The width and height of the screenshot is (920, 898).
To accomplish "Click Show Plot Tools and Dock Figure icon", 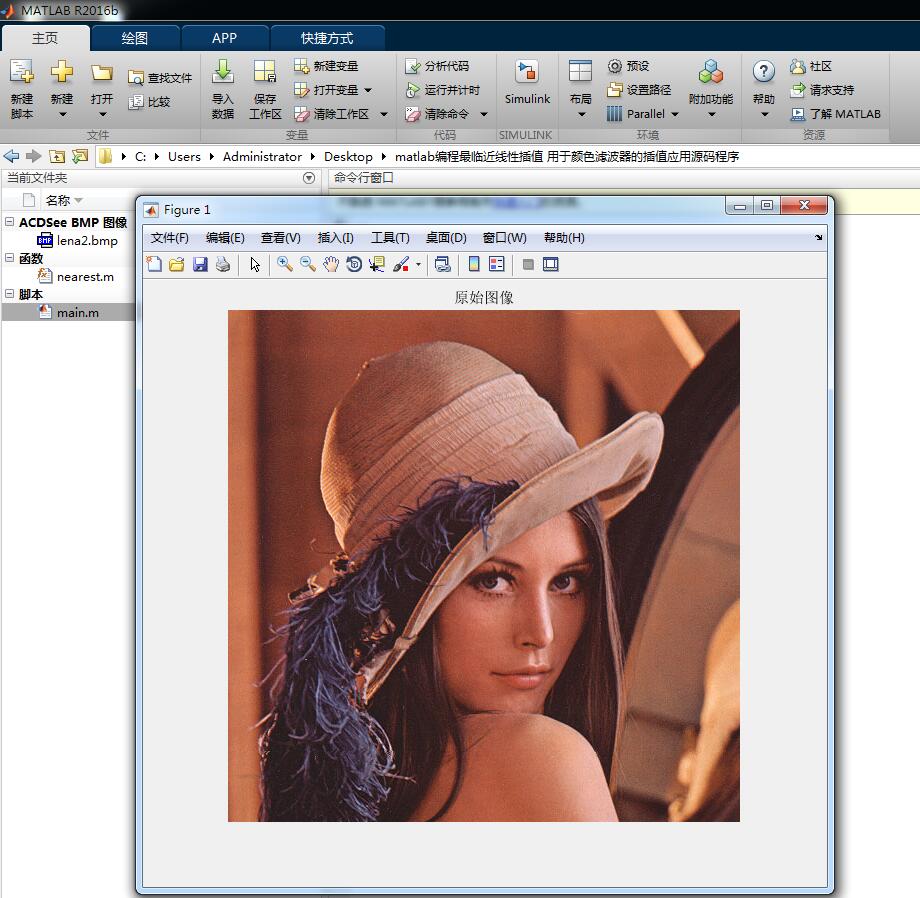I will coord(550,265).
